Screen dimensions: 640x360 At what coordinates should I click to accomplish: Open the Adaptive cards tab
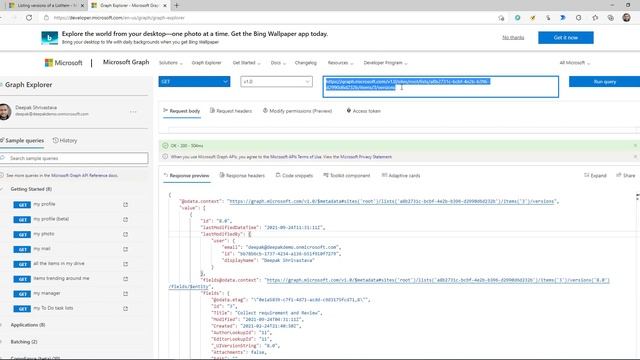[x=401, y=176]
